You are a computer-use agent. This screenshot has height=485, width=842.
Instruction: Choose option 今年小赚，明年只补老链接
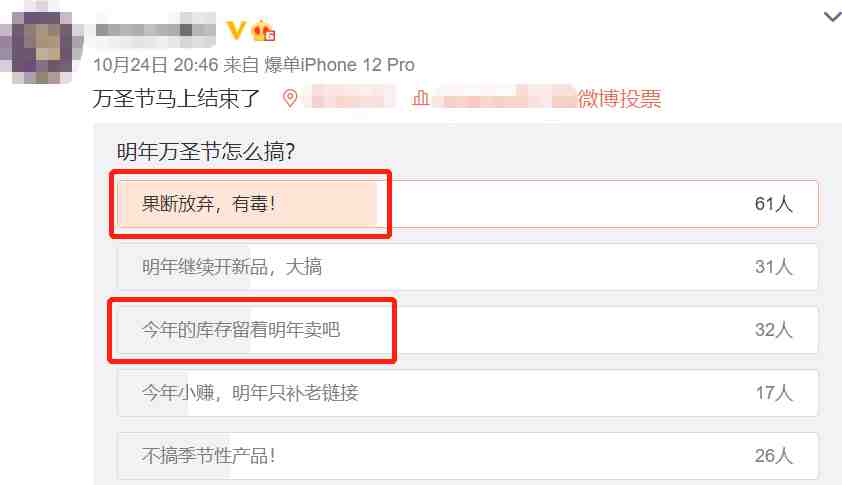click(468, 393)
